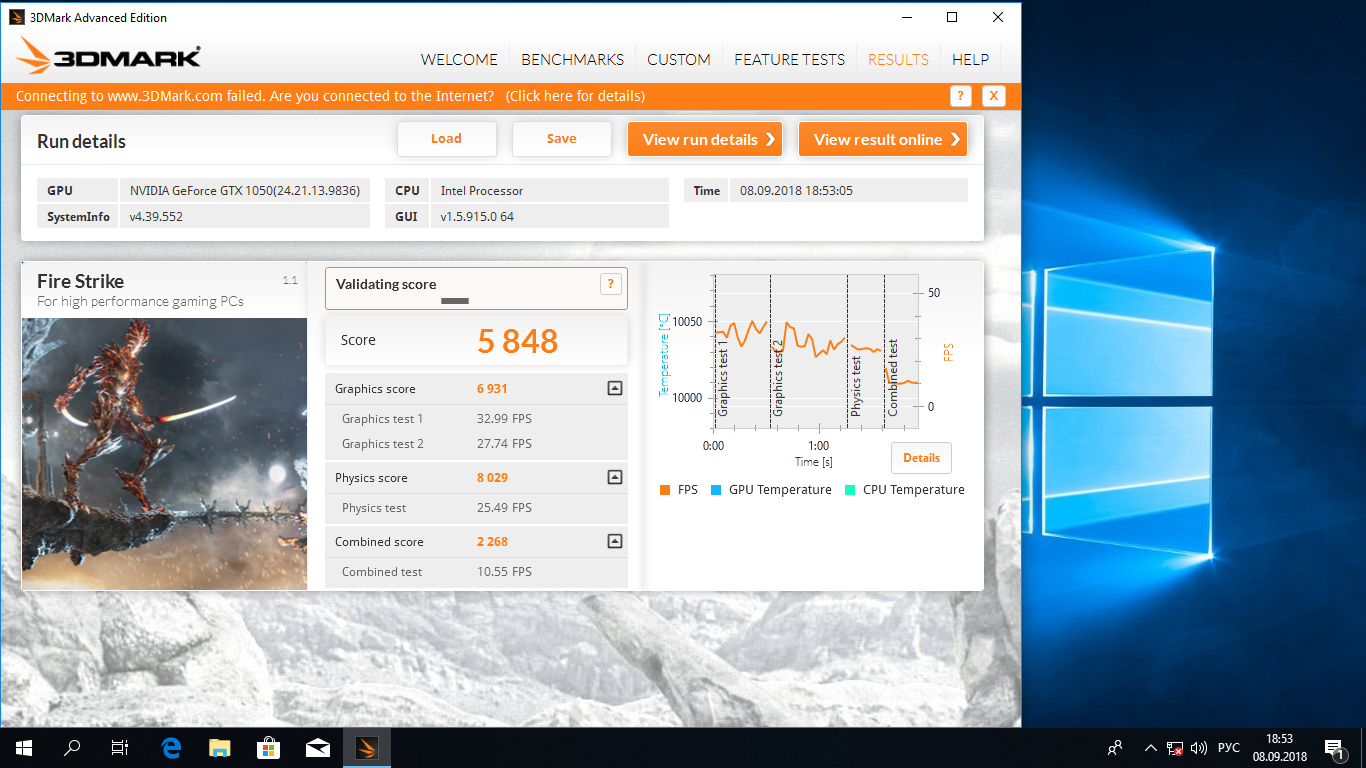Open the FEATURE TESTS tab

[789, 59]
